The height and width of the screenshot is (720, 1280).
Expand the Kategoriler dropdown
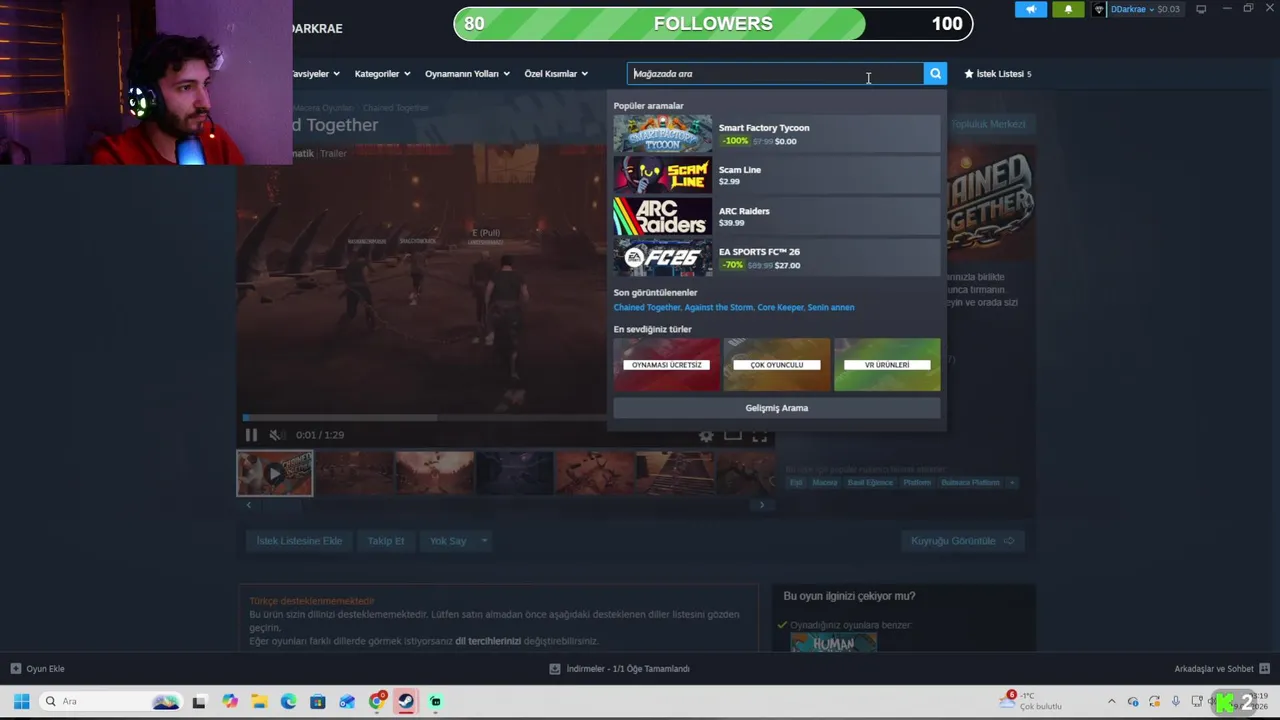click(x=382, y=73)
